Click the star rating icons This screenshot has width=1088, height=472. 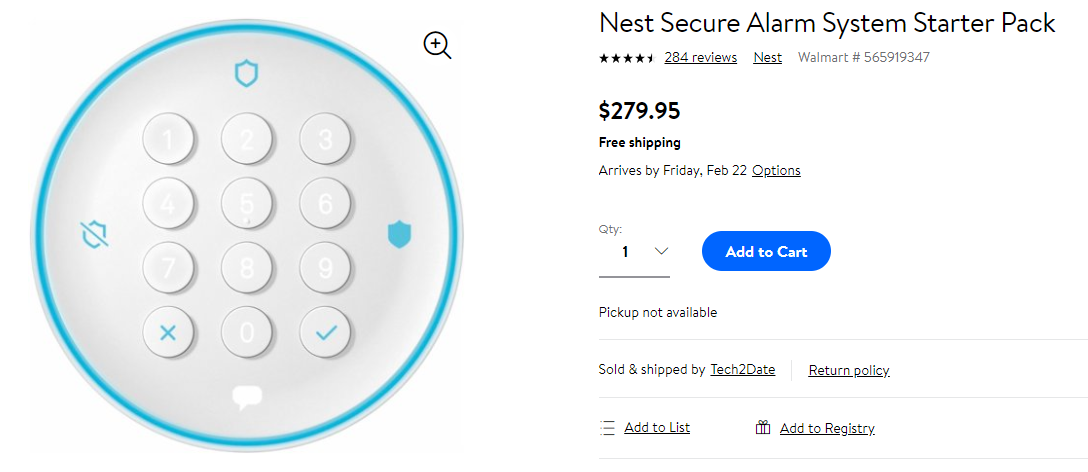tap(626, 58)
